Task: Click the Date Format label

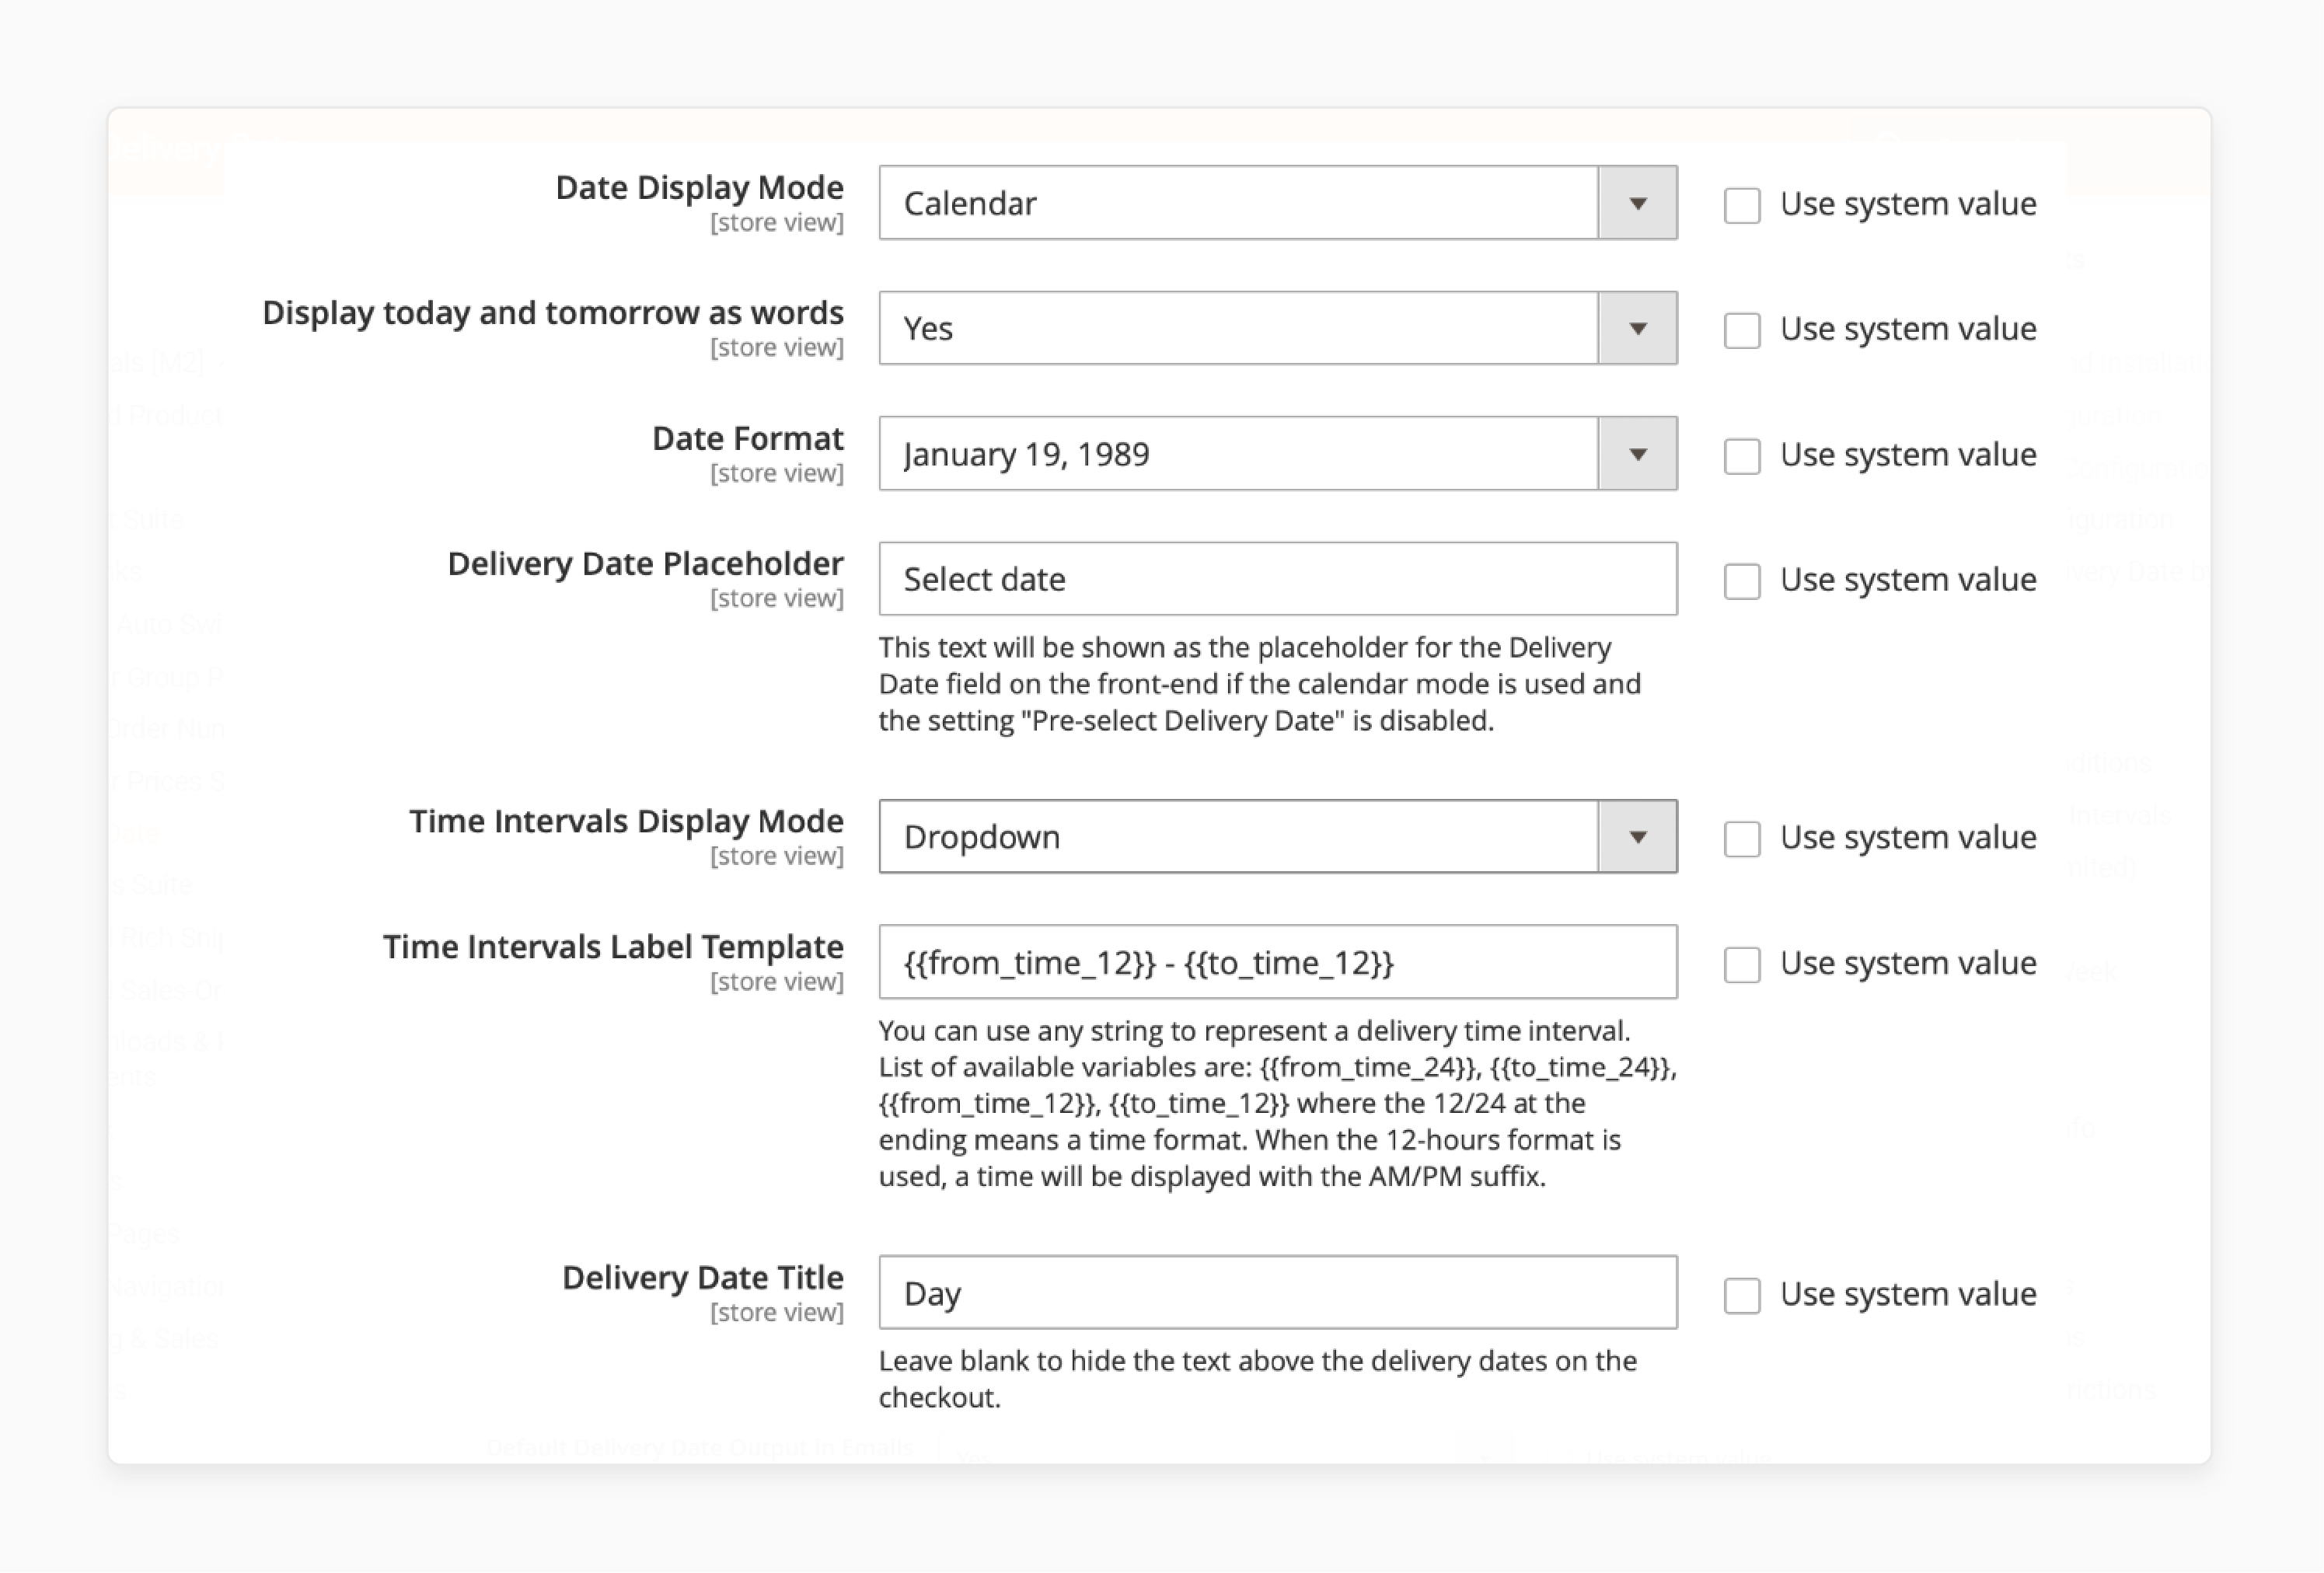Action: click(x=747, y=438)
